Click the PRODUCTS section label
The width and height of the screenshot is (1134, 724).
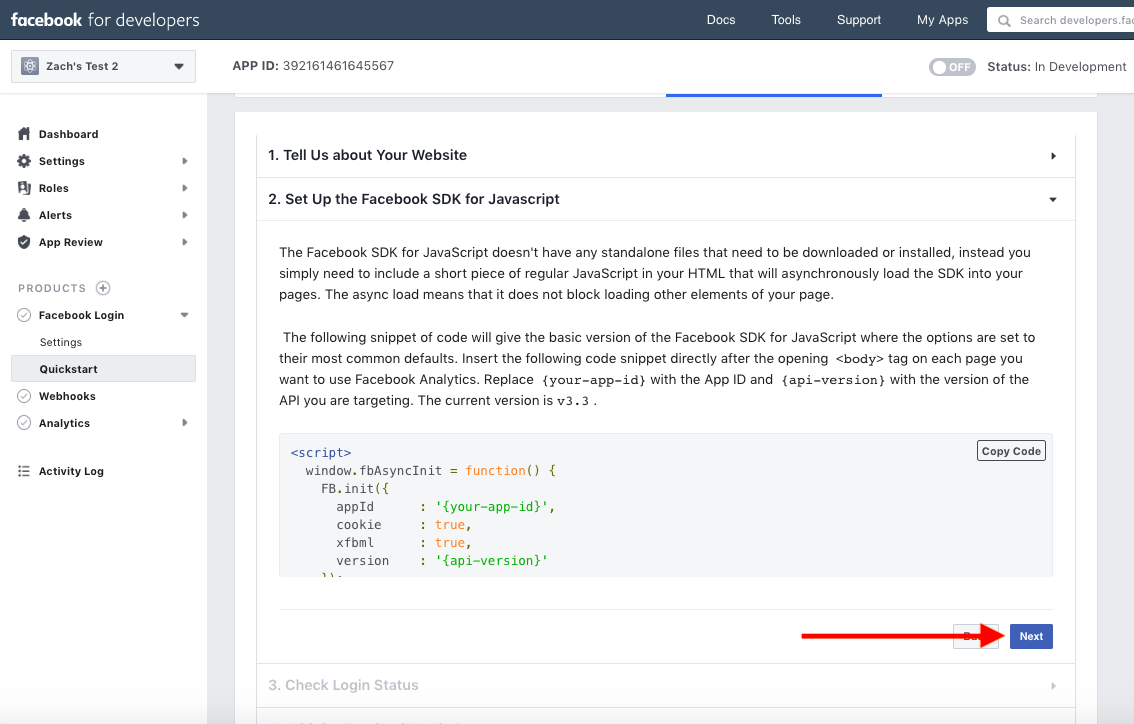point(52,288)
